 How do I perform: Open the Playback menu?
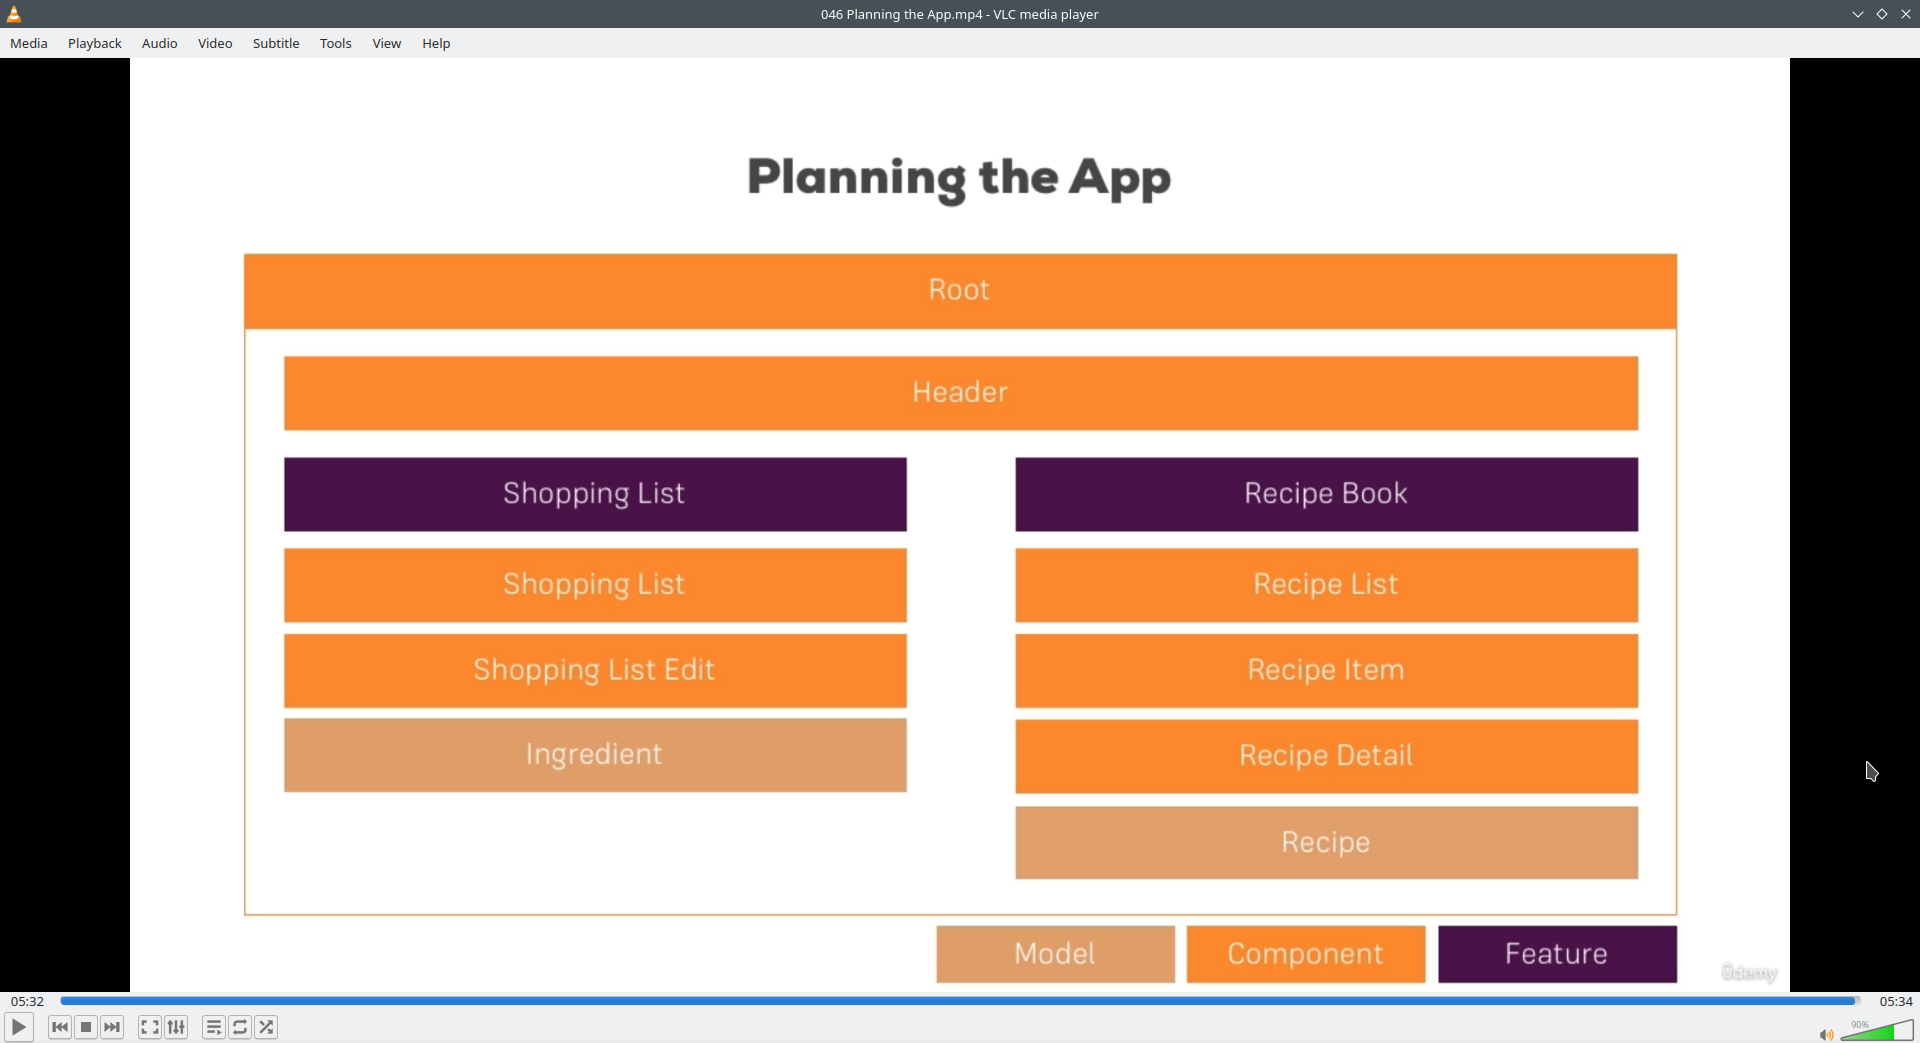[x=95, y=43]
